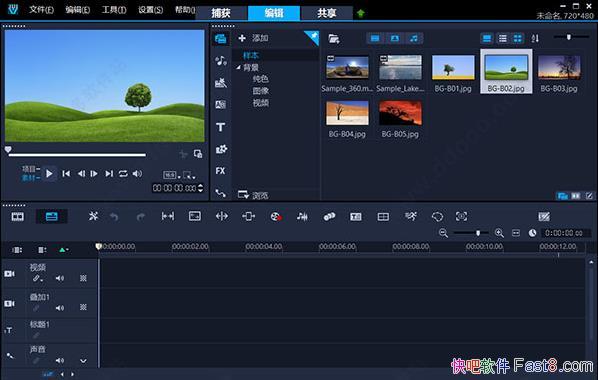This screenshot has height=380, width=598.
Task: Click the 添加 add folder button
Action: (x=253, y=38)
